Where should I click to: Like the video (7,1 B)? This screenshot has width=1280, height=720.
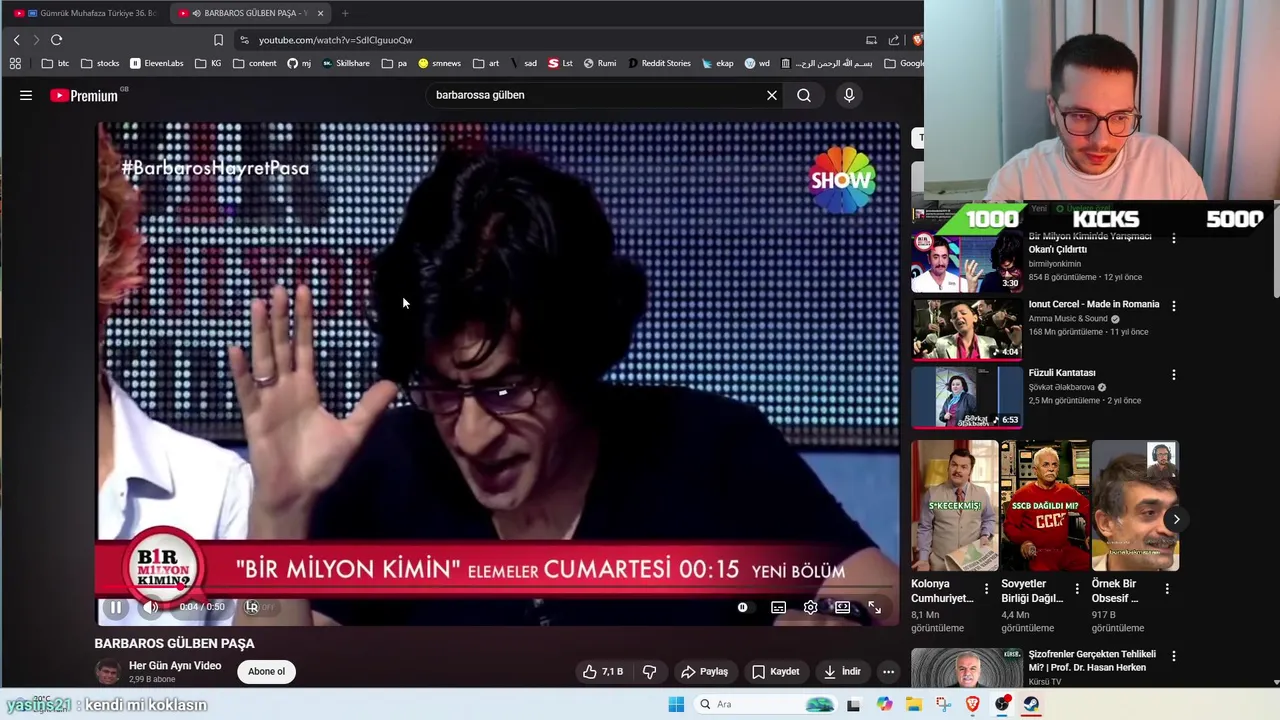click(x=603, y=671)
